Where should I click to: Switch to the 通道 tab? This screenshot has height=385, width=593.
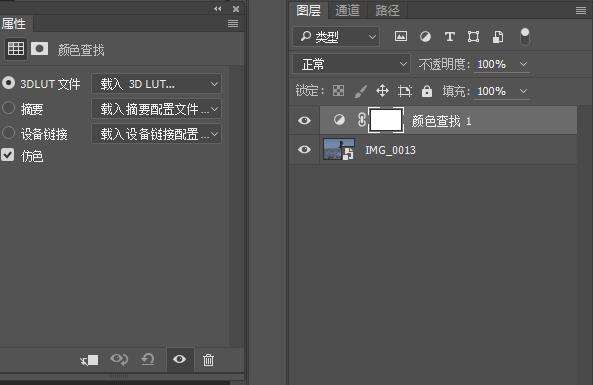pyautogui.click(x=347, y=10)
